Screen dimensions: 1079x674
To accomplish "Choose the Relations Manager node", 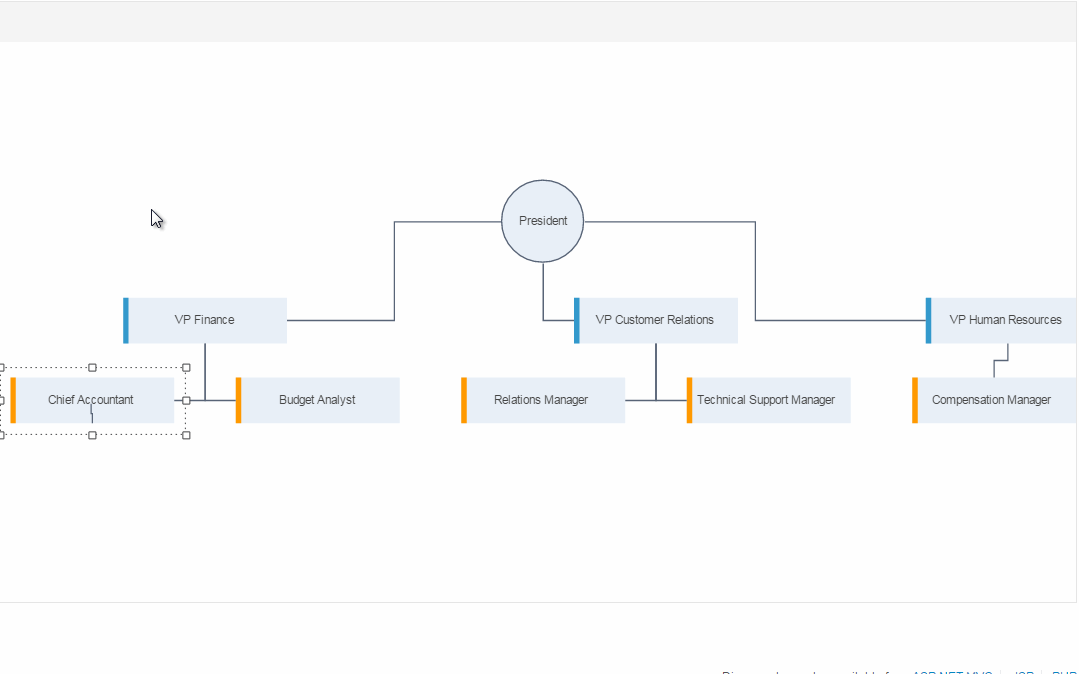I will (542, 400).
